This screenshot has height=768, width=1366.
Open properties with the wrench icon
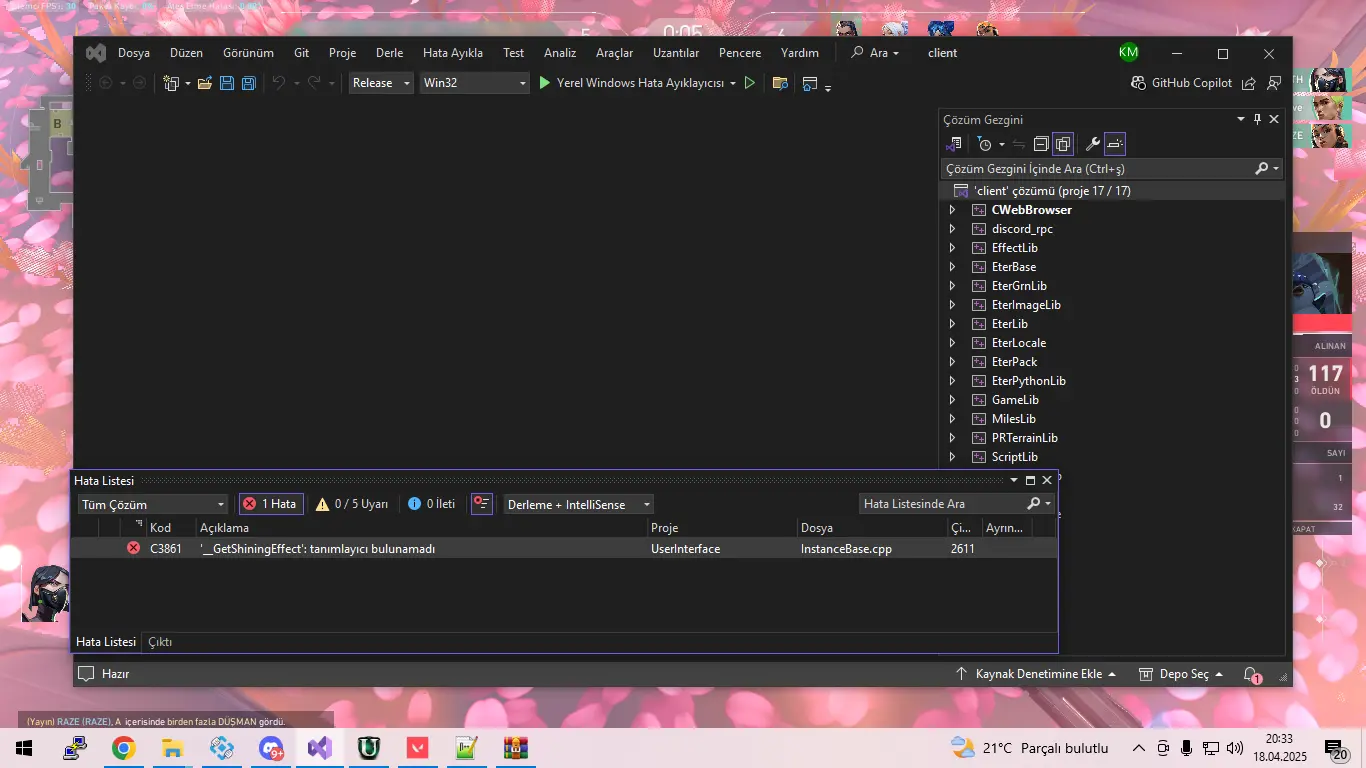point(1093,144)
